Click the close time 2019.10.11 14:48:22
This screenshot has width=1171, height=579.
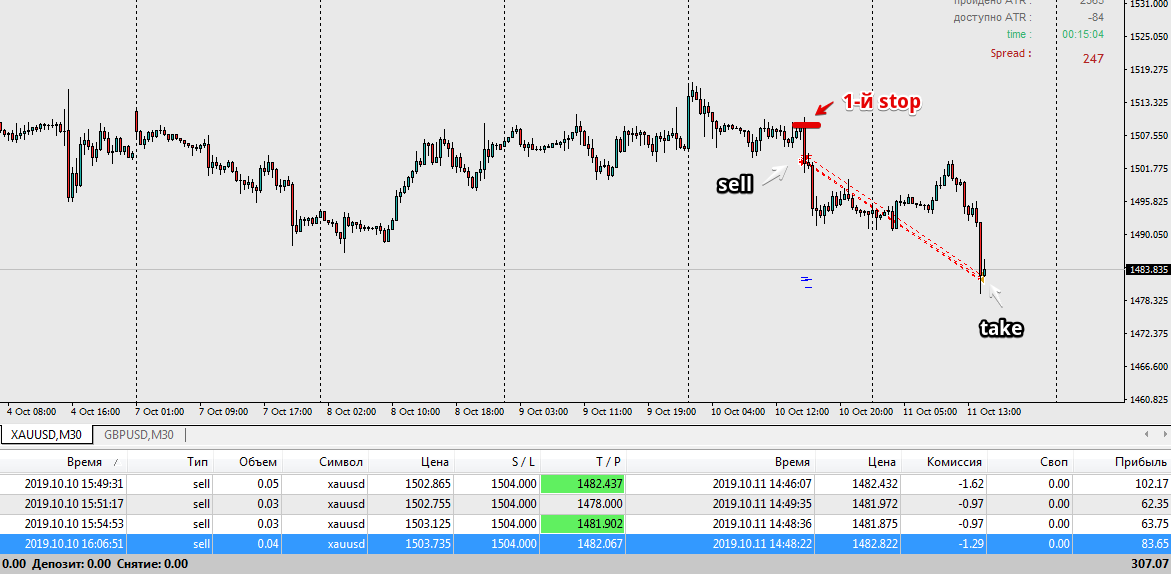[762, 543]
